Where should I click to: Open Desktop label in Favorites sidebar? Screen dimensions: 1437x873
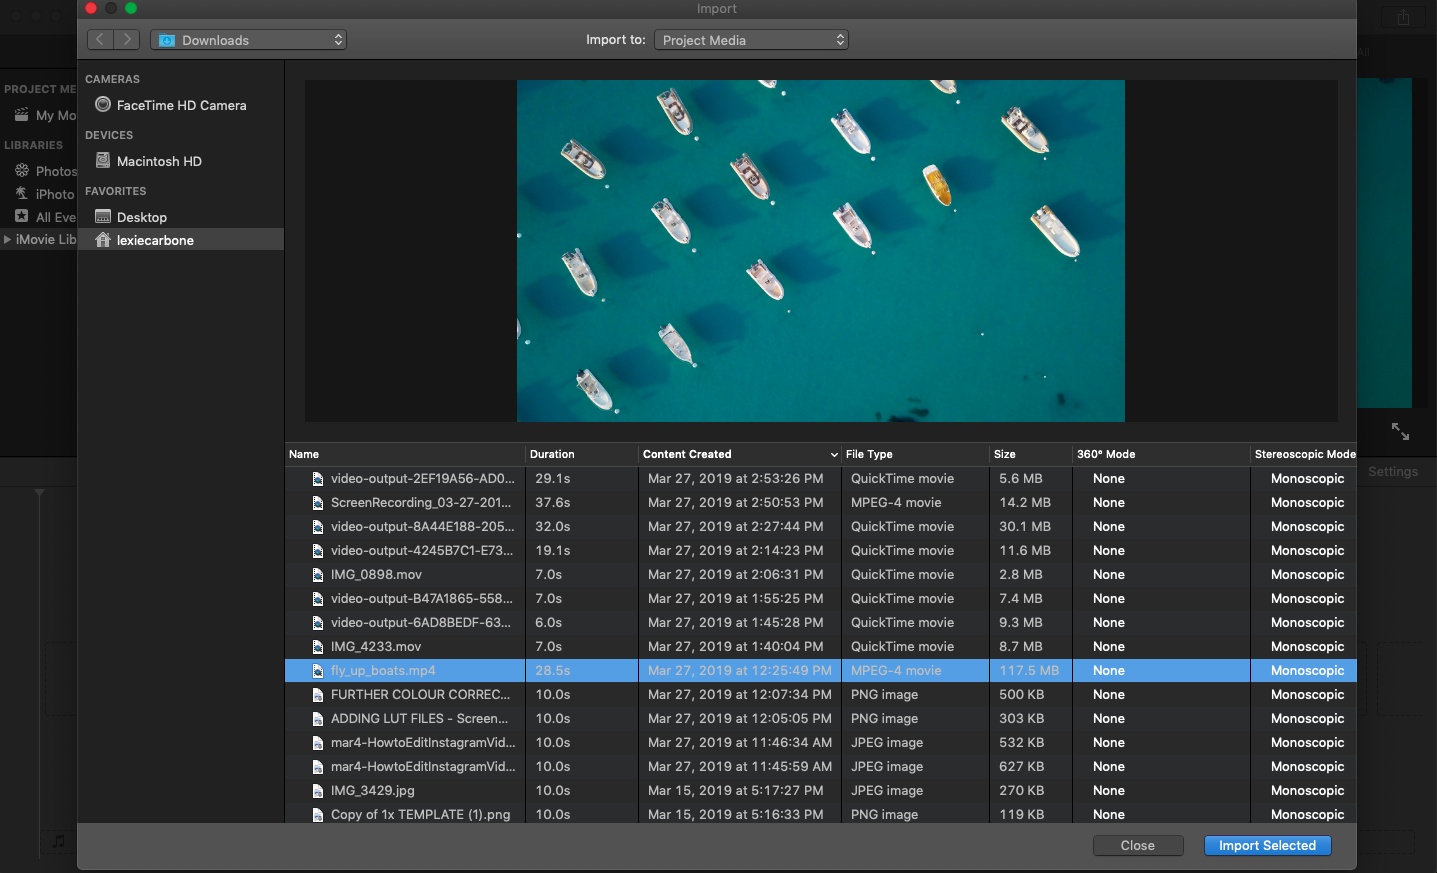coord(142,217)
